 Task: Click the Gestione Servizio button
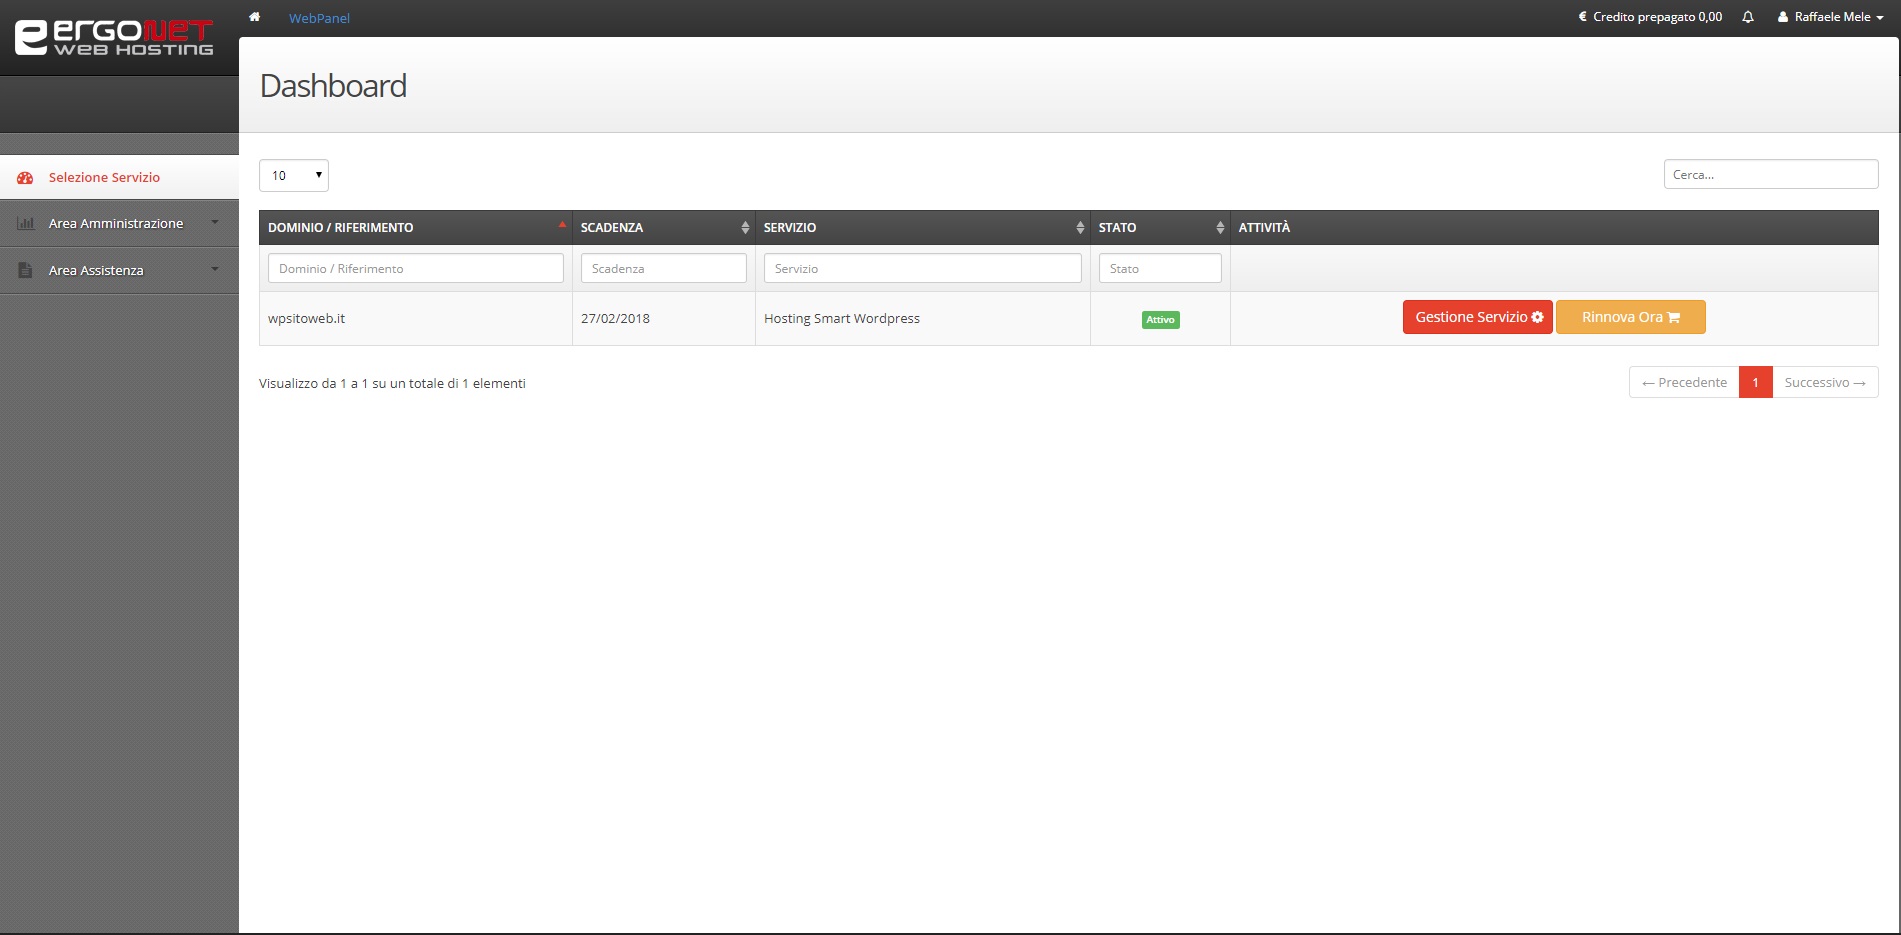pos(1477,317)
